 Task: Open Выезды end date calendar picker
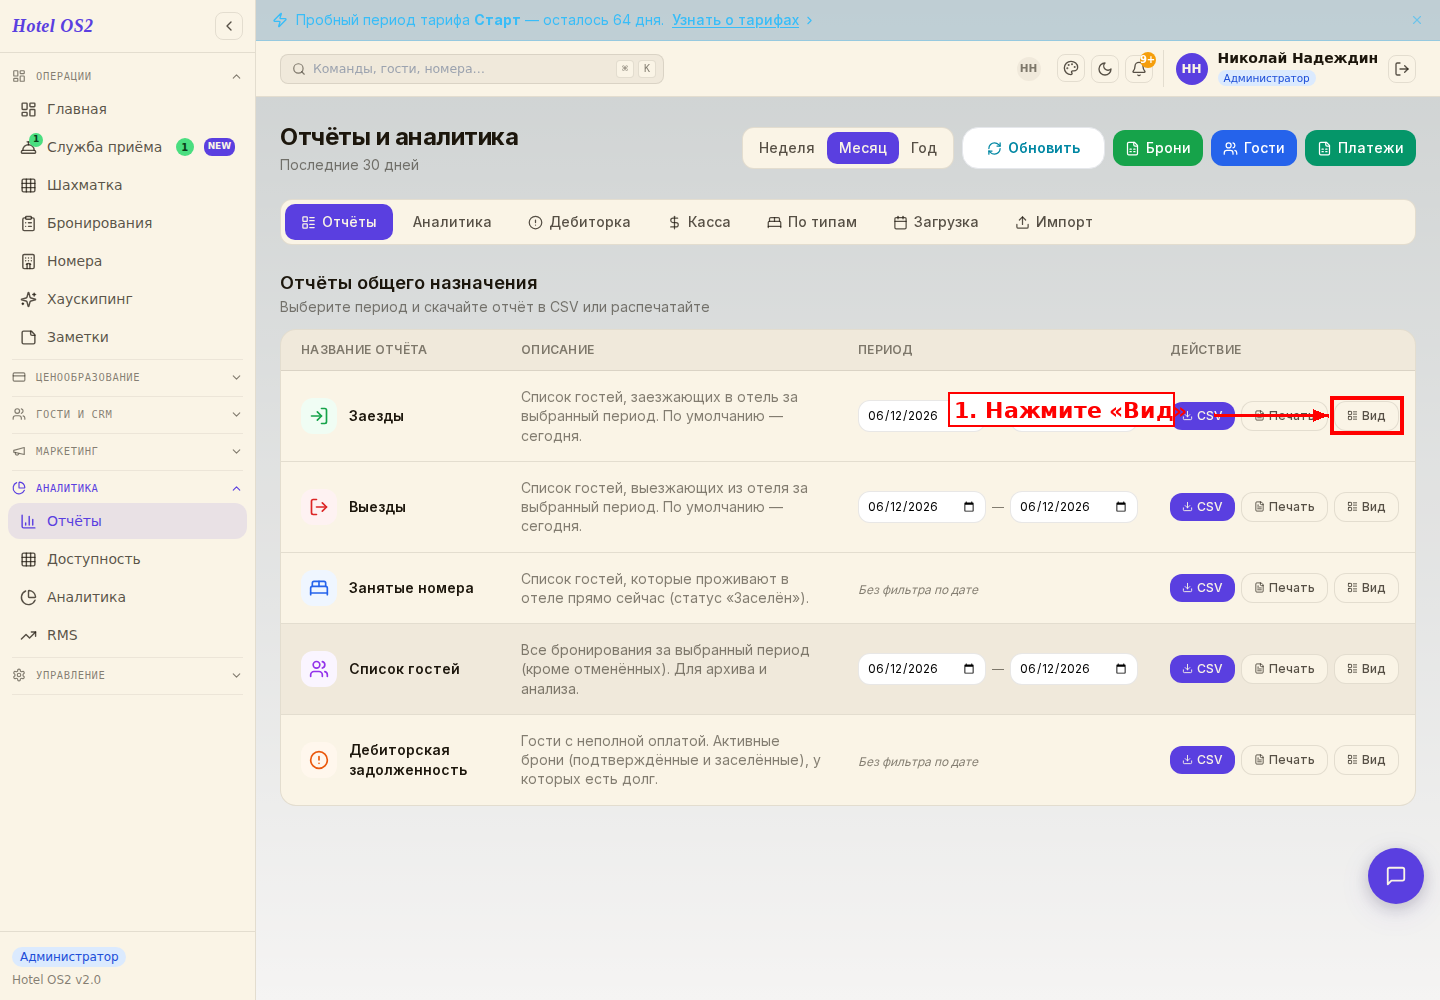[x=1121, y=507]
